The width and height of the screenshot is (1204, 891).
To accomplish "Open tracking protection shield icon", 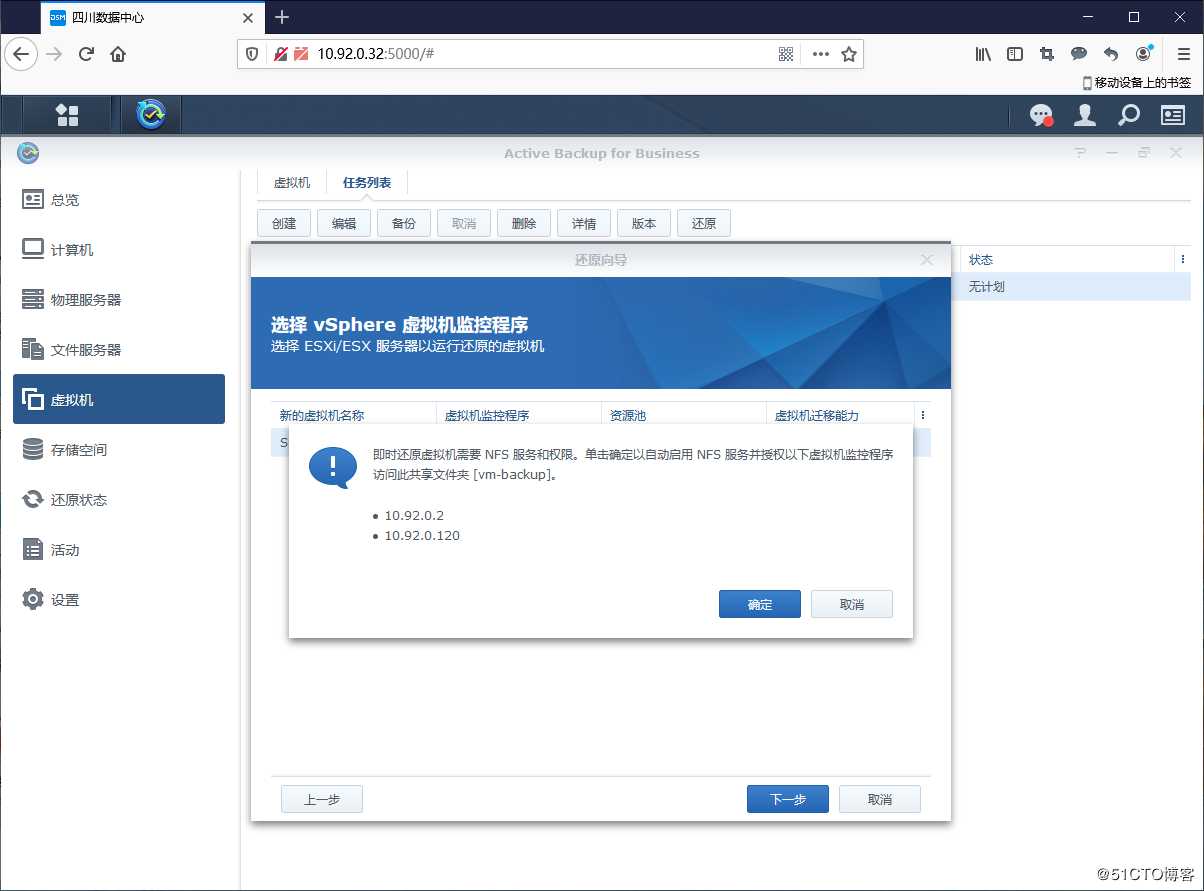I will [x=253, y=54].
